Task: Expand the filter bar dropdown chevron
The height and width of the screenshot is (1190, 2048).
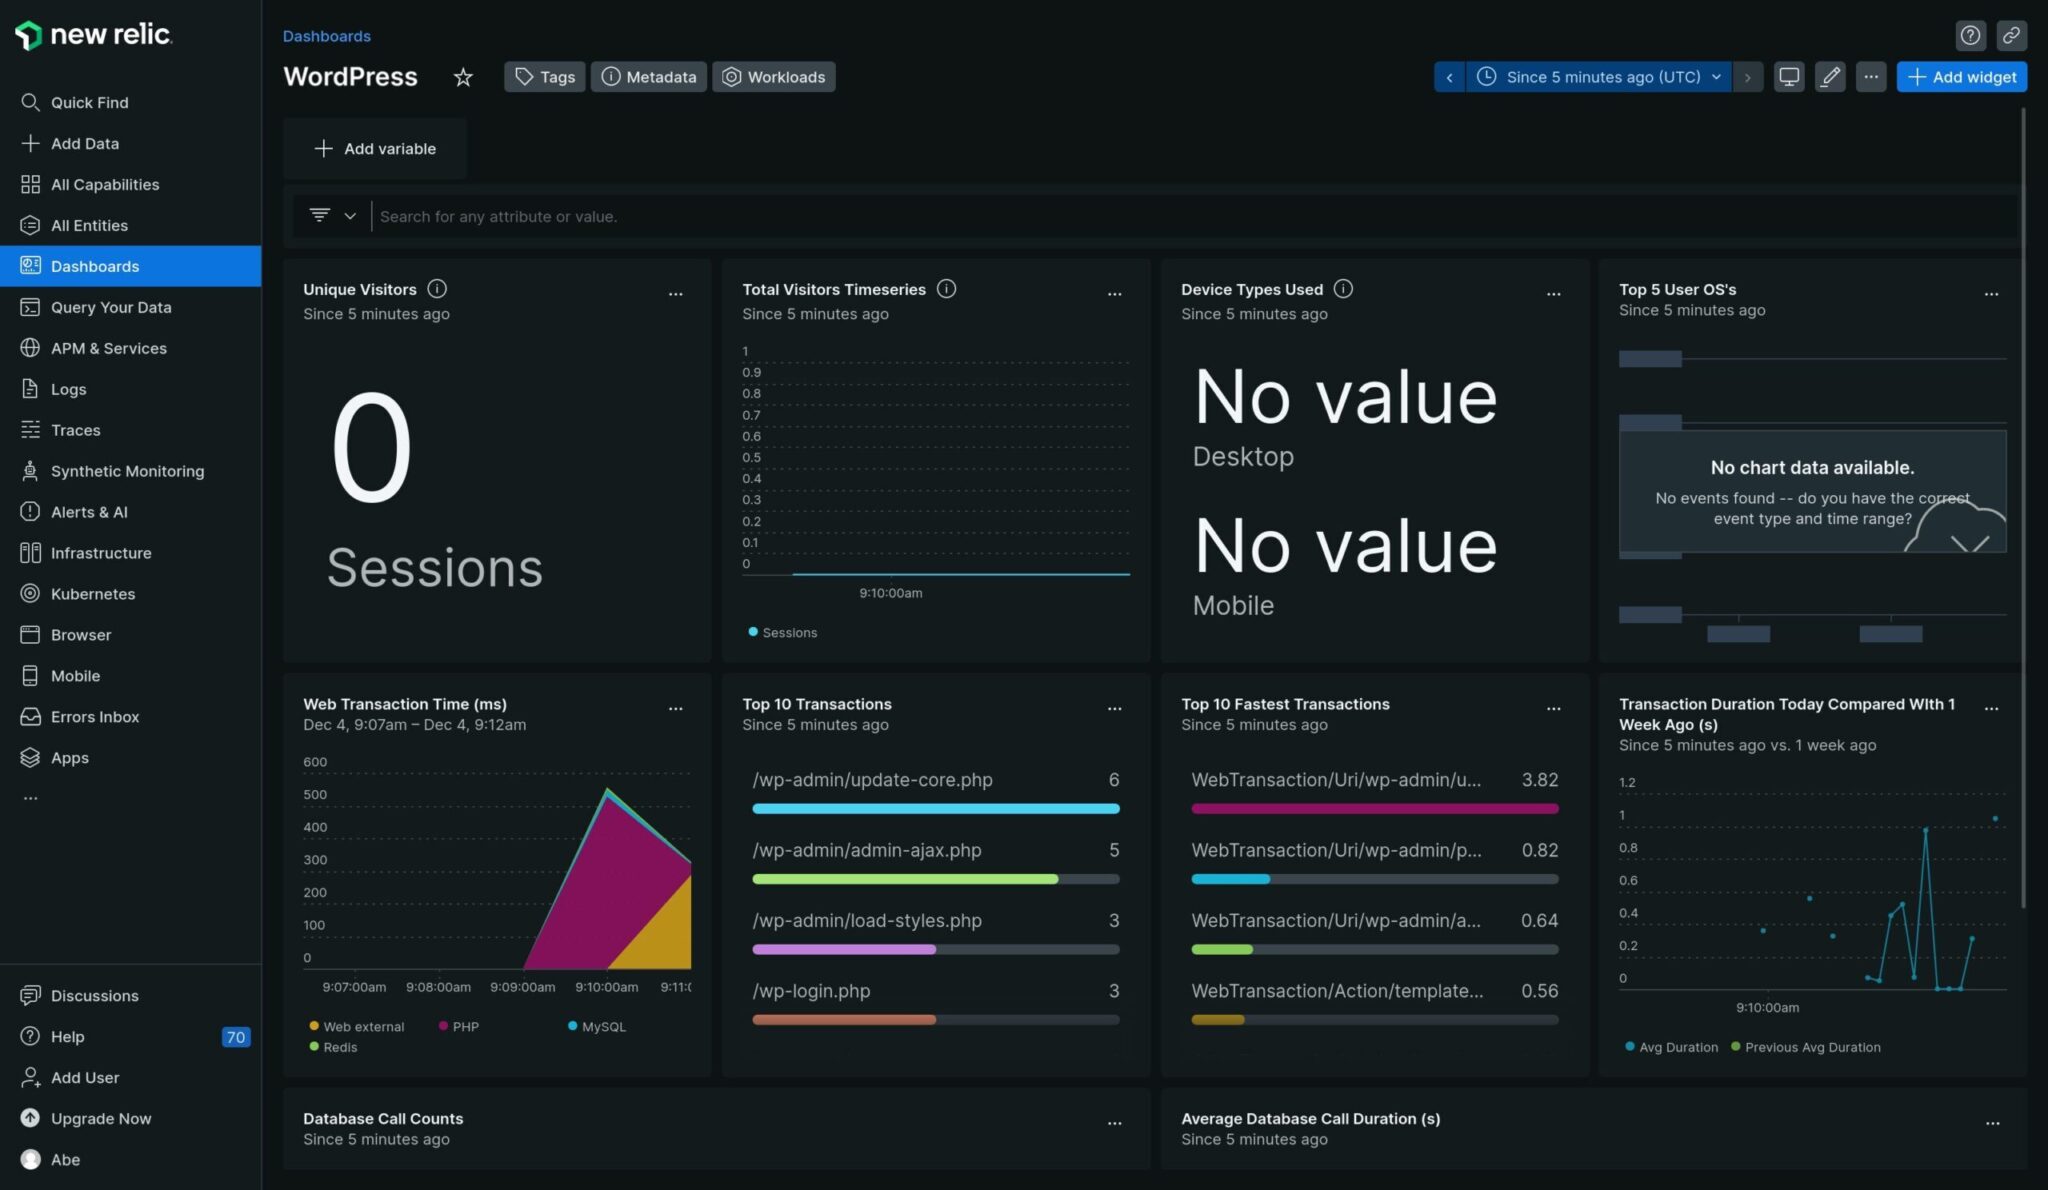Action: [349, 216]
